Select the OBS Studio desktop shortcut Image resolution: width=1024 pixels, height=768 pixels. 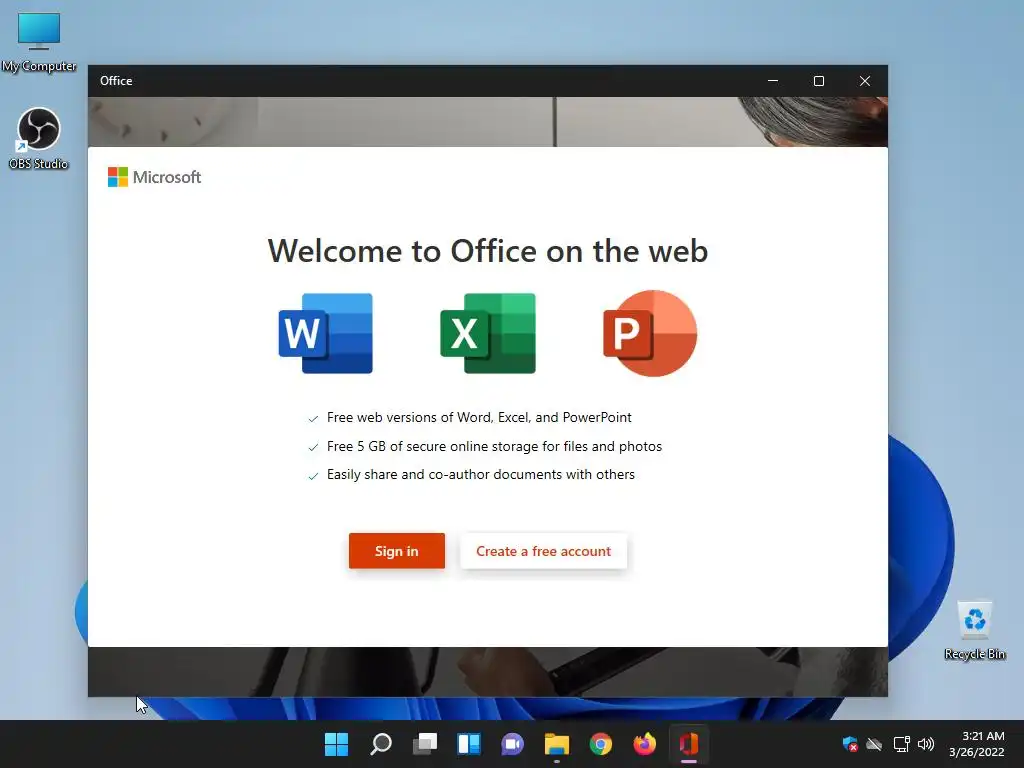click(x=39, y=138)
